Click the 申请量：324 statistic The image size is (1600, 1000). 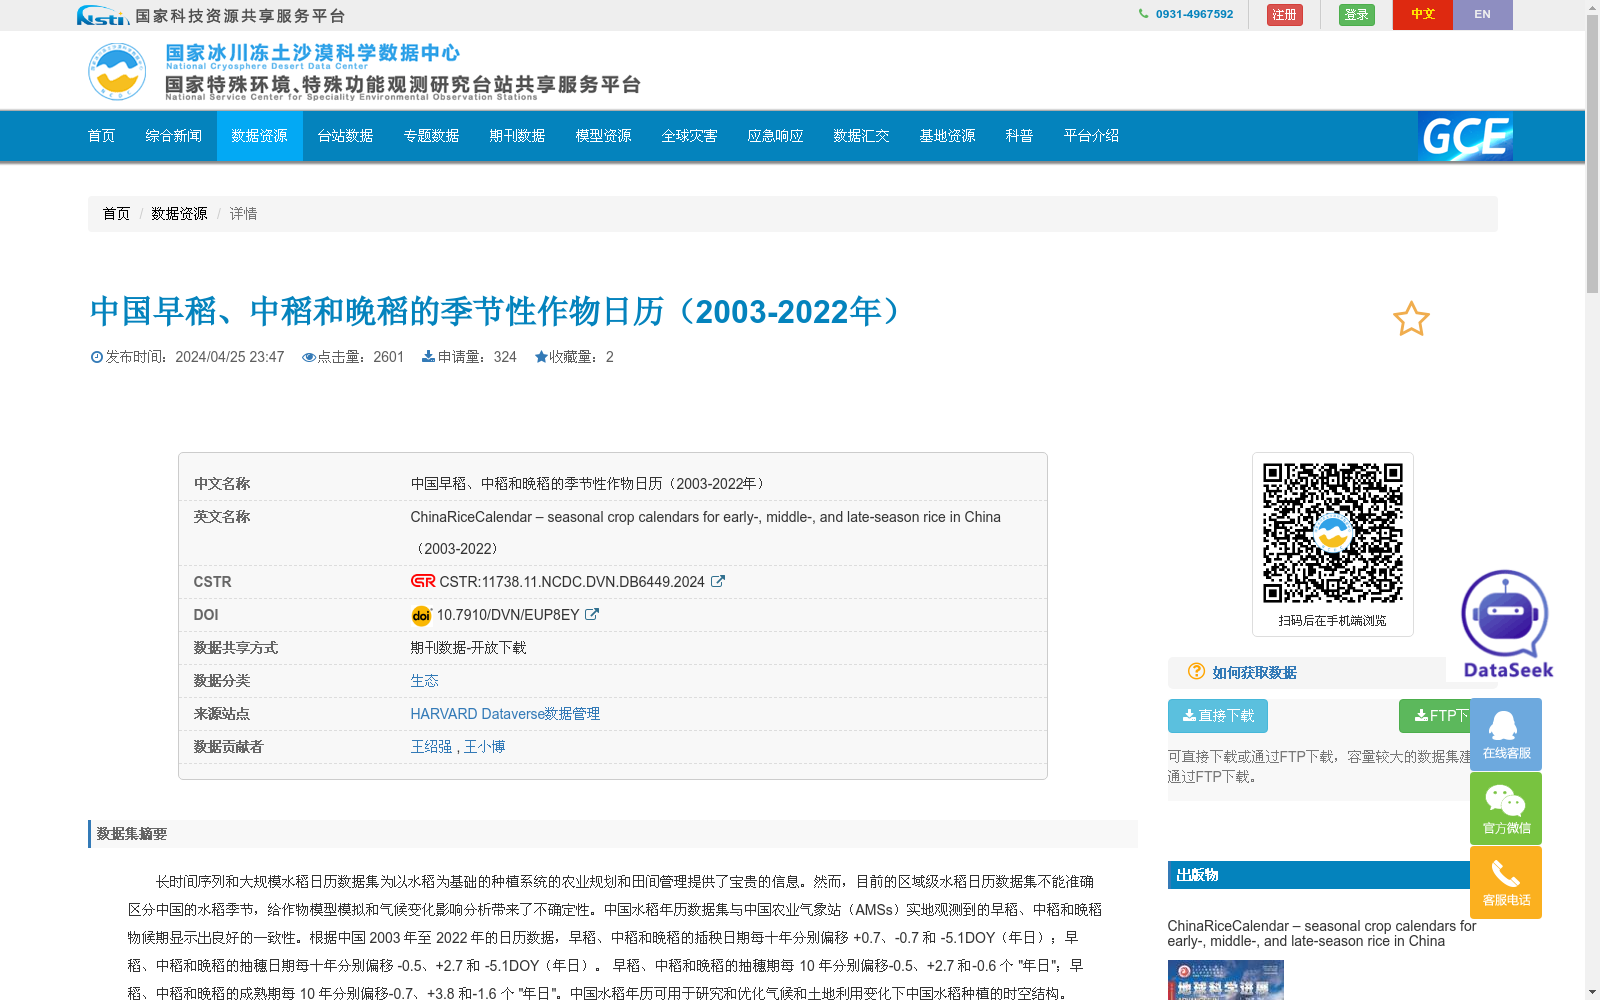(x=469, y=357)
